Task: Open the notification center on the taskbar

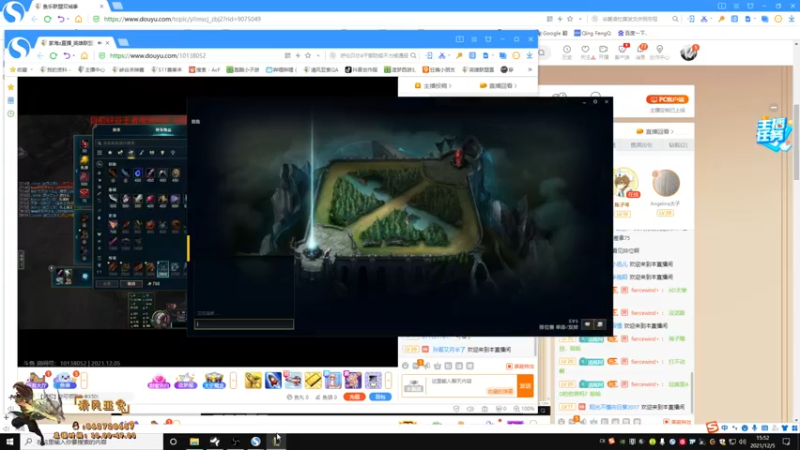Action: pyautogui.click(x=786, y=441)
